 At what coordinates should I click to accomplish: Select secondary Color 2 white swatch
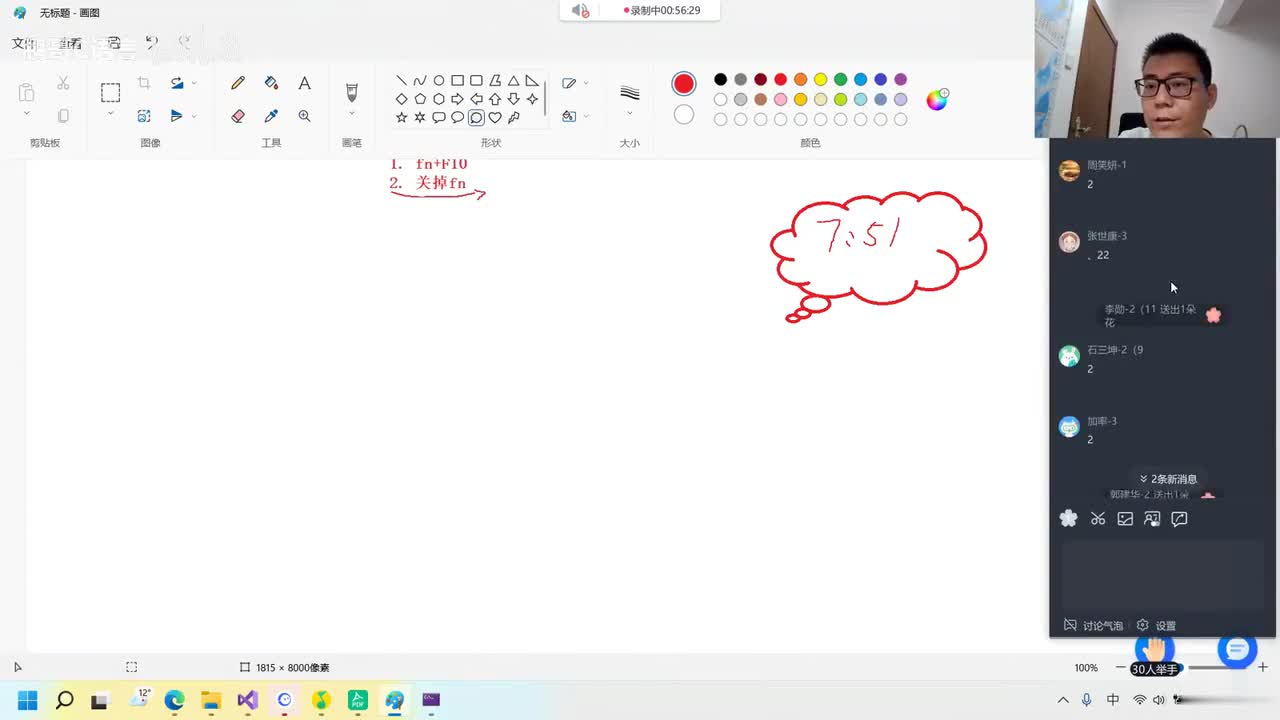coord(684,115)
